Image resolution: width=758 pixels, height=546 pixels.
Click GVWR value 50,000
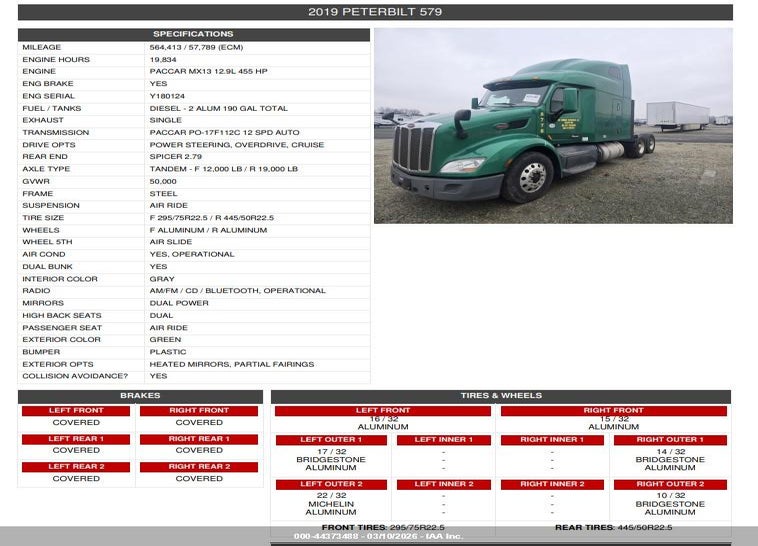pos(163,181)
